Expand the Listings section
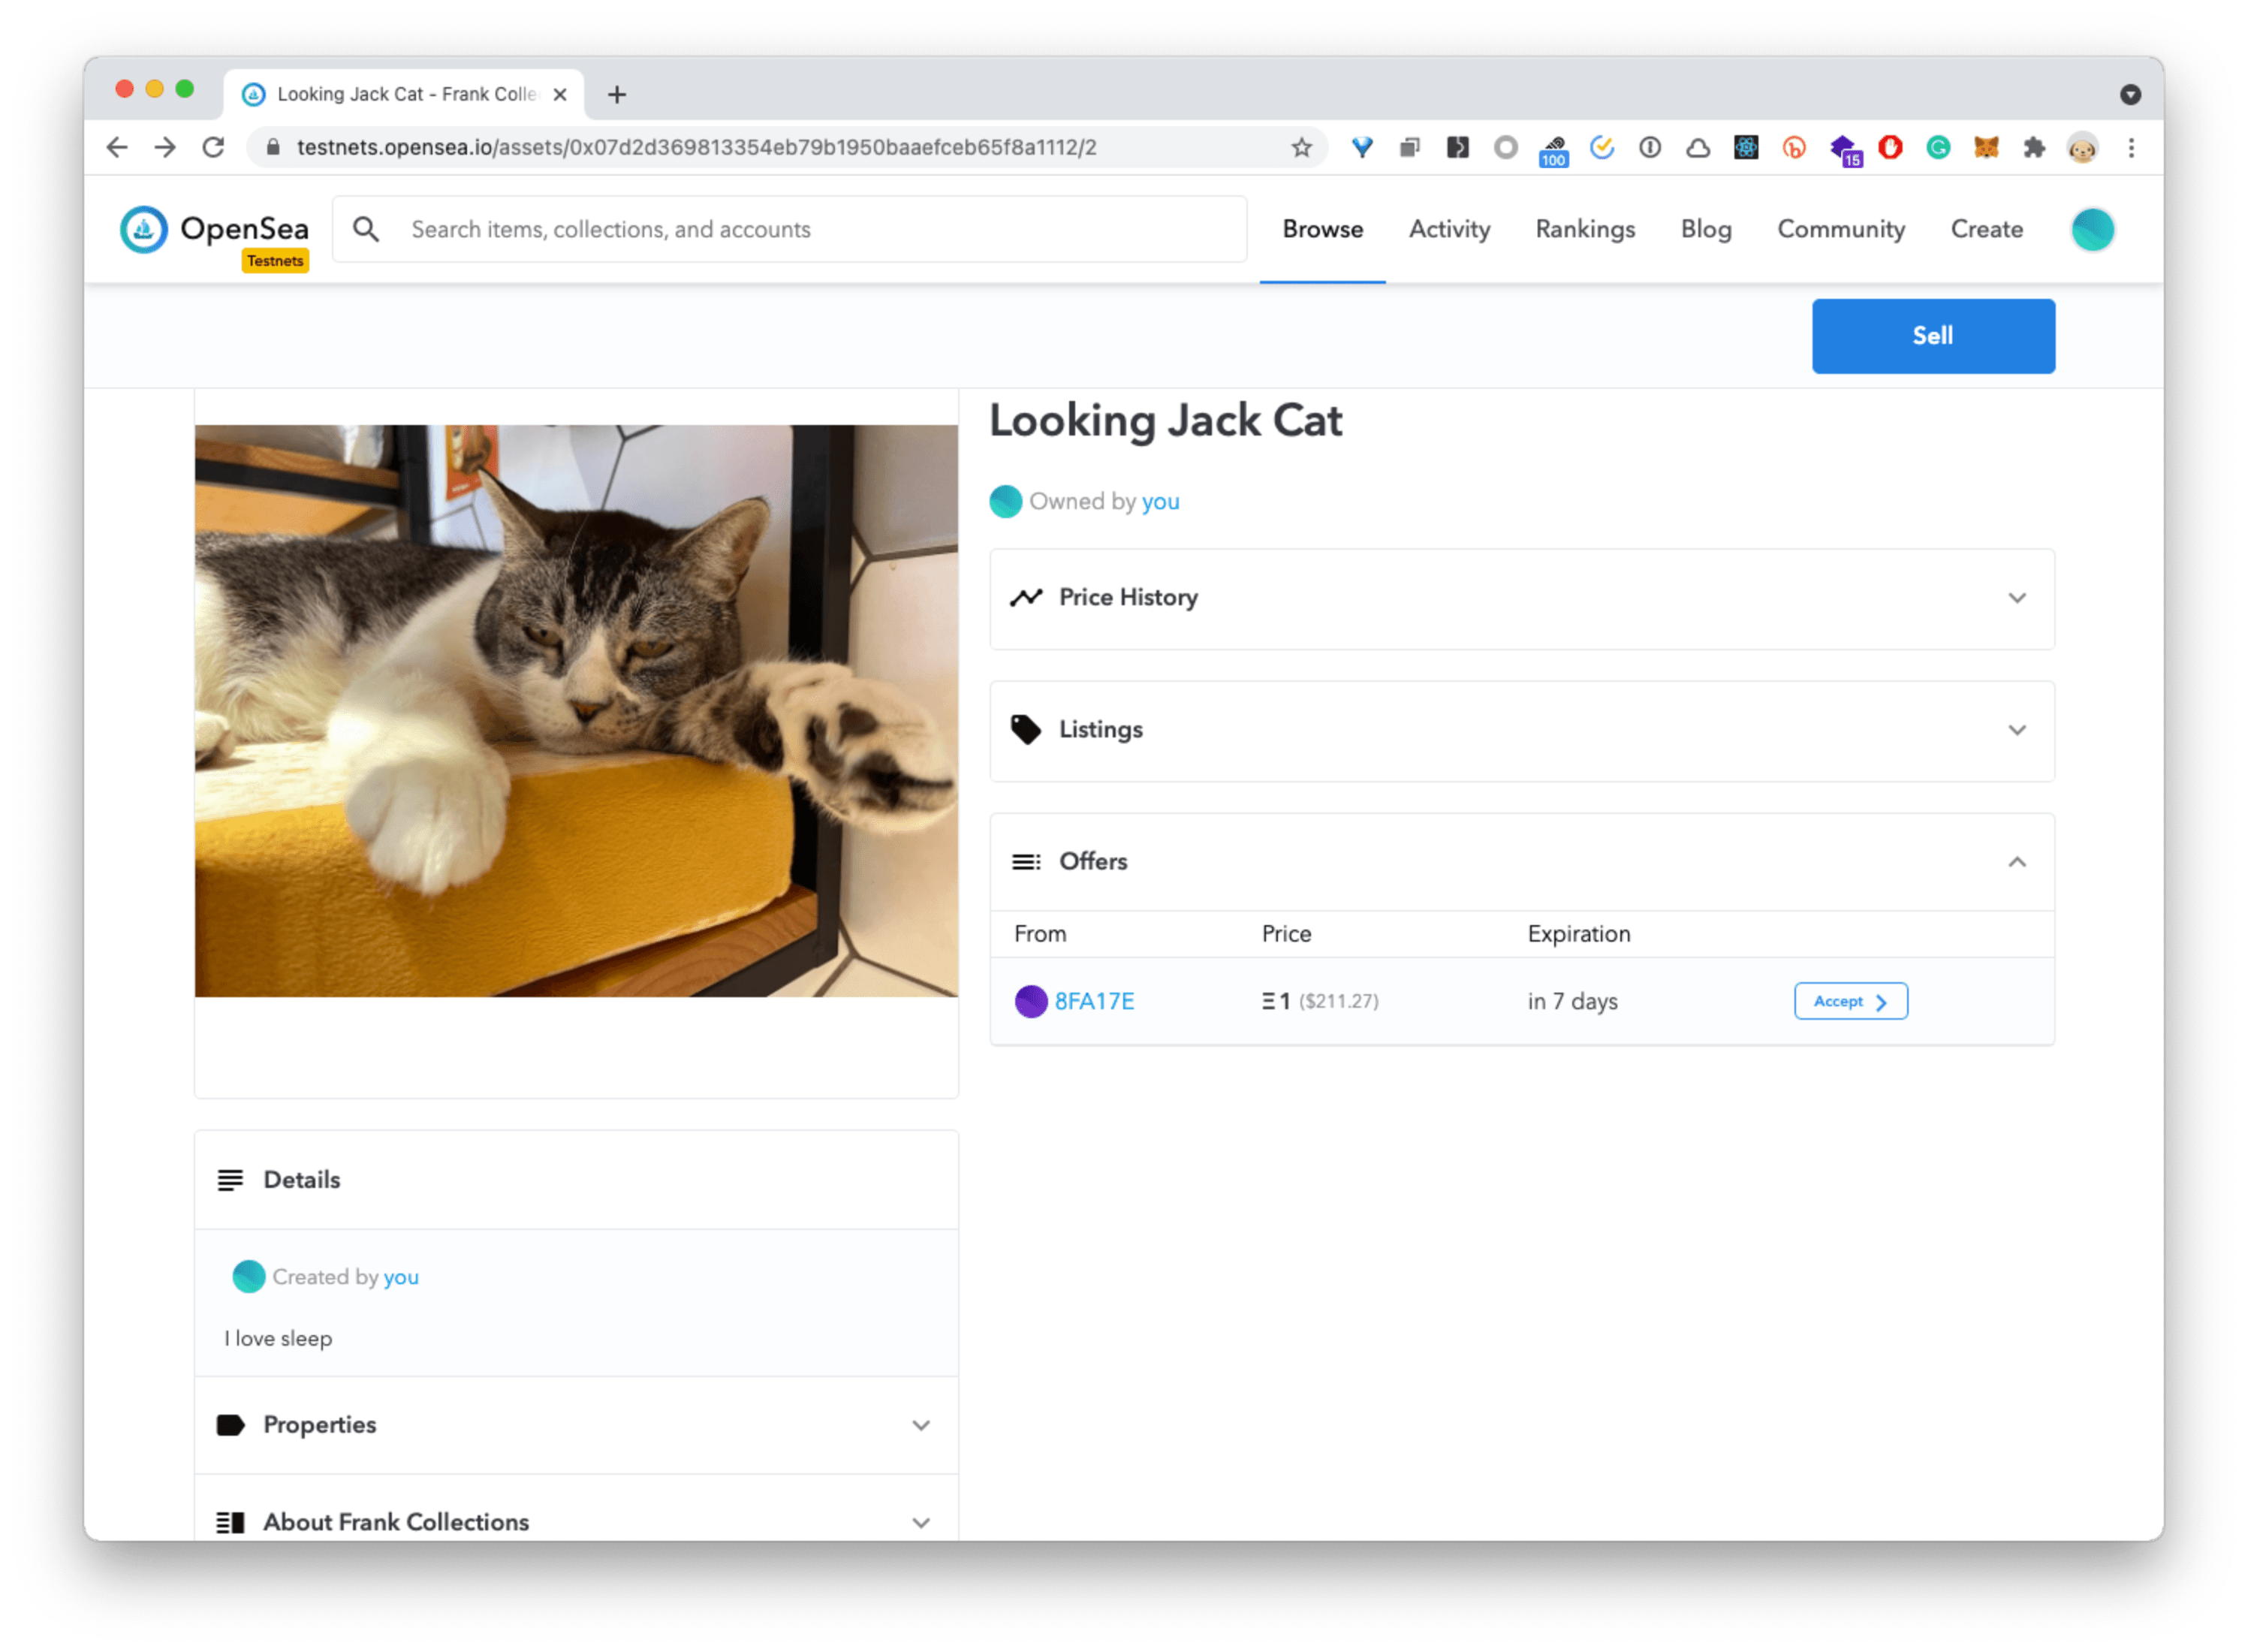The width and height of the screenshot is (2248, 1652). pos(1521,730)
